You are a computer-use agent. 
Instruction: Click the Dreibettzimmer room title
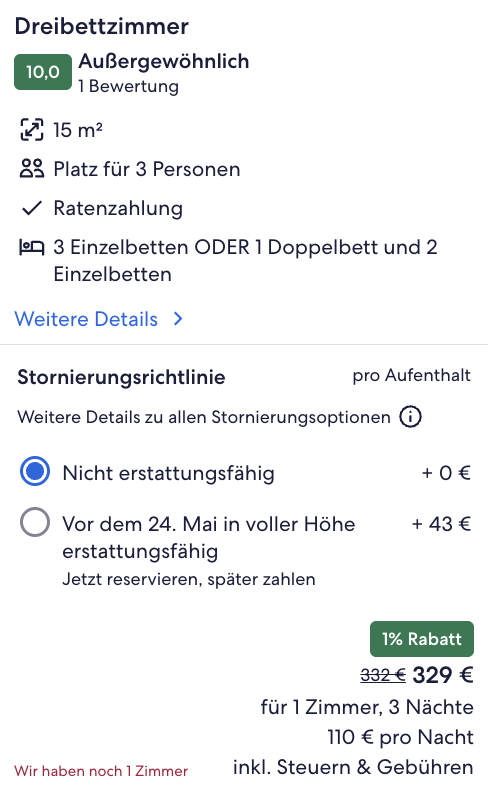(102, 26)
